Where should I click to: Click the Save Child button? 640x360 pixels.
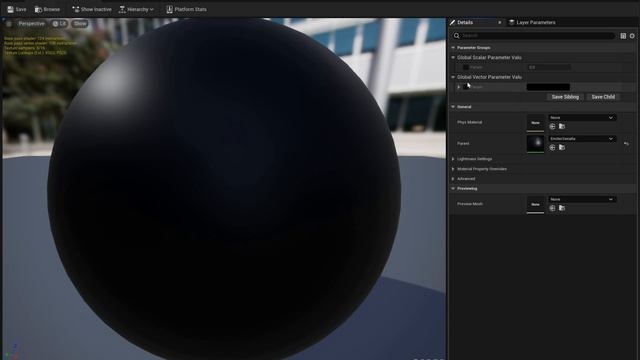pos(603,97)
